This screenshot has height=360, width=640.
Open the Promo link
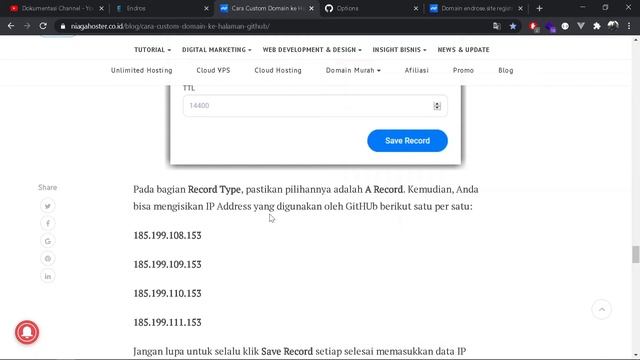[x=463, y=70]
